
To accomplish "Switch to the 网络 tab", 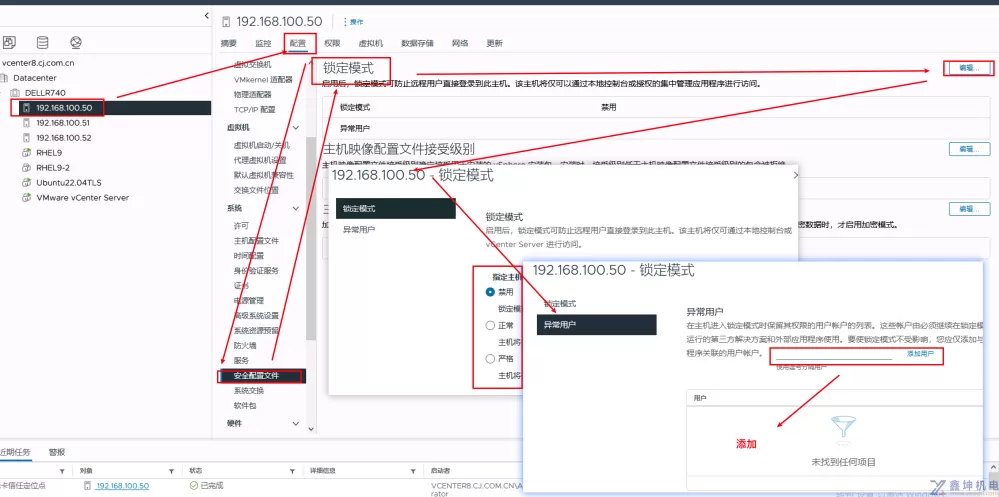I will [x=460, y=43].
